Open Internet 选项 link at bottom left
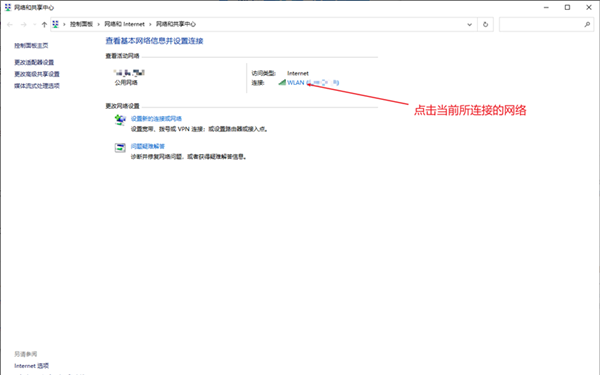The image size is (603, 375). (x=32, y=366)
